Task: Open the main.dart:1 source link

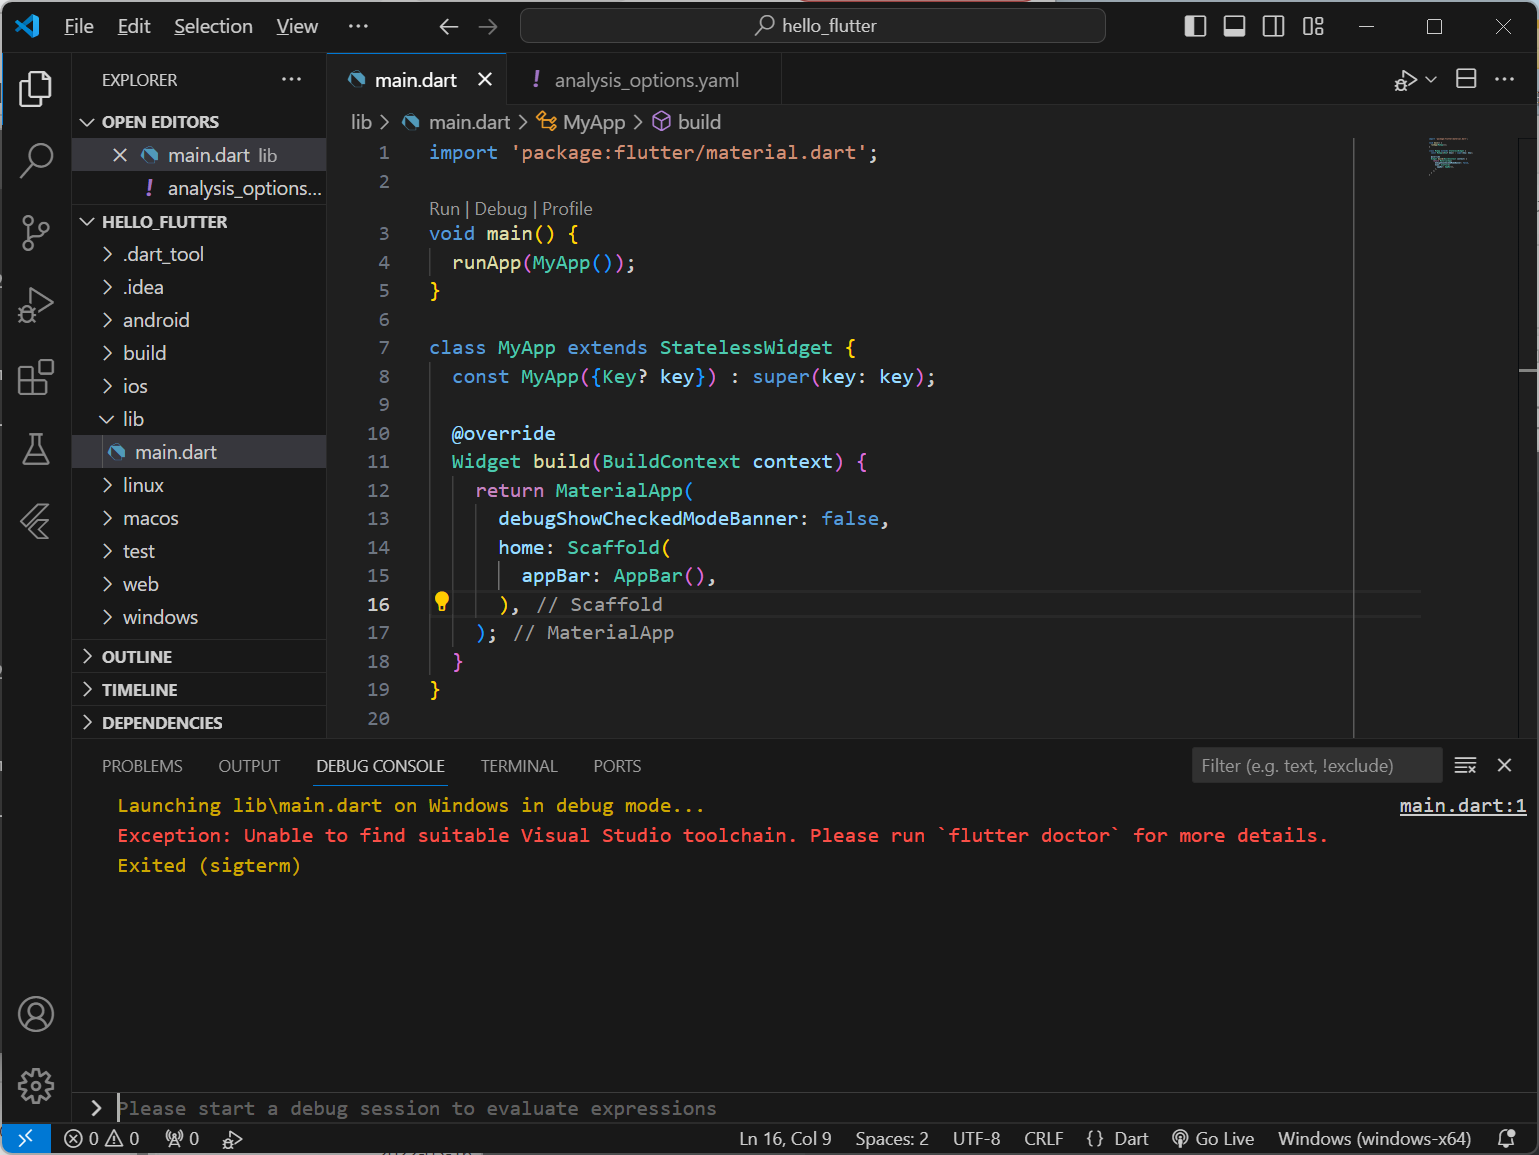Action: [x=1463, y=806]
